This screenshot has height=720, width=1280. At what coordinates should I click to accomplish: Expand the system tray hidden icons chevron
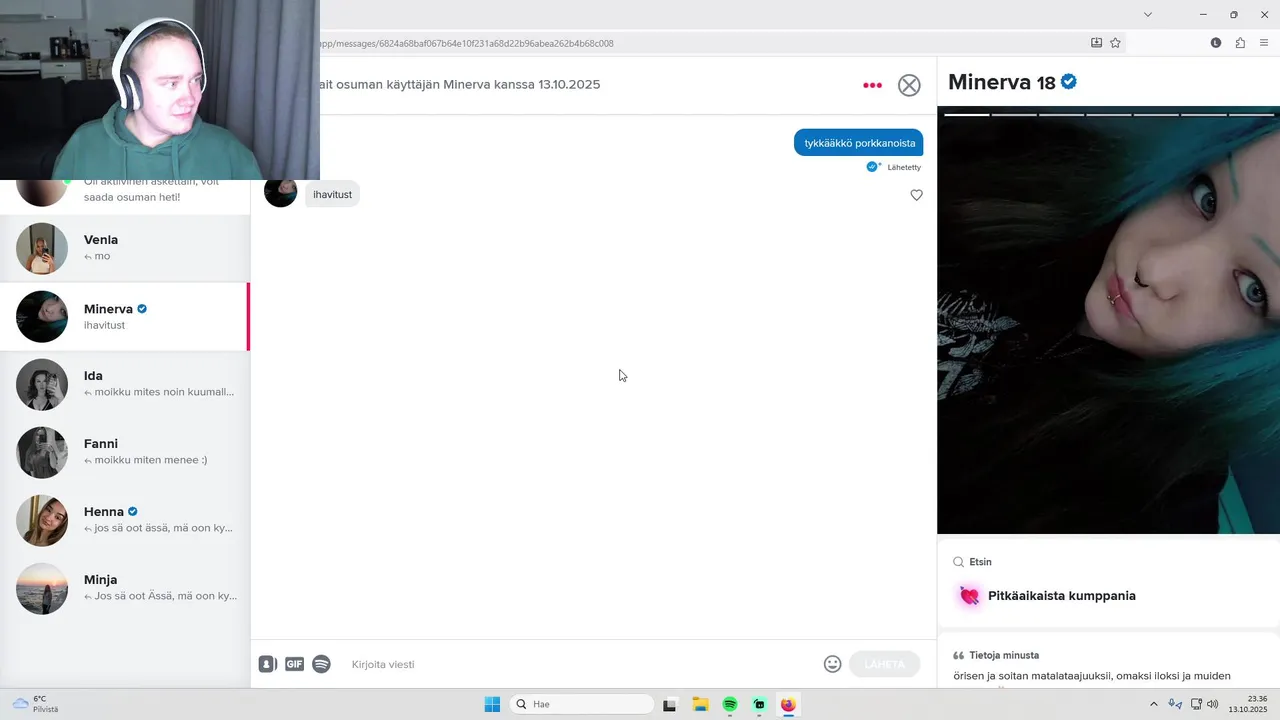point(1153,704)
